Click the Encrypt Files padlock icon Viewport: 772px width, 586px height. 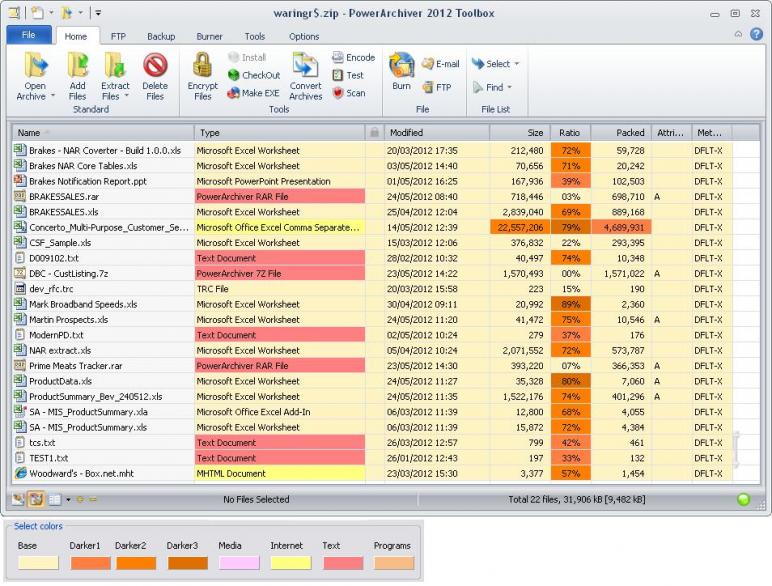pos(202,65)
